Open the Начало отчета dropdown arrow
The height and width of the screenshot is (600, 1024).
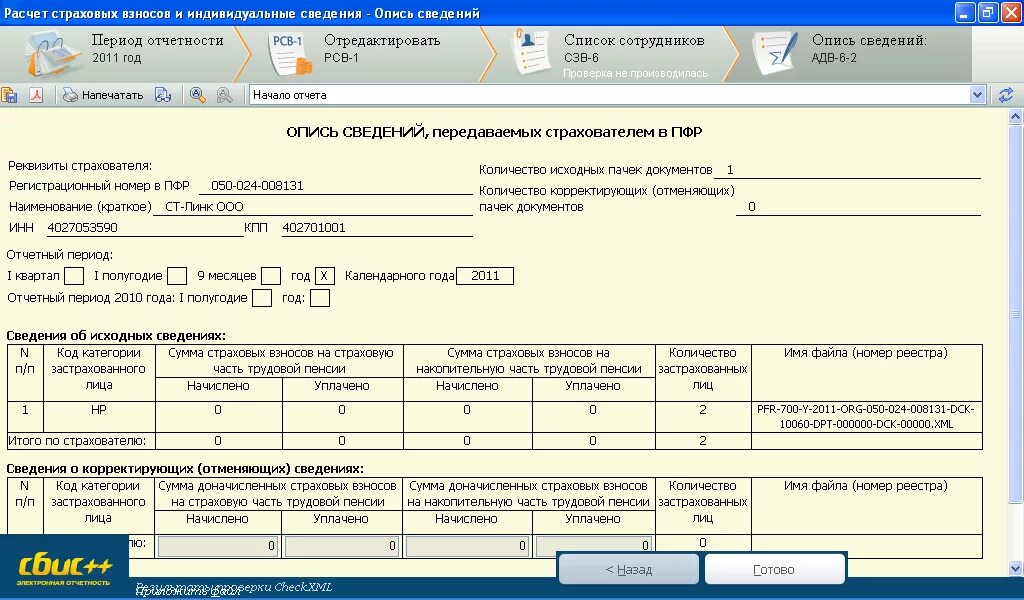pyautogui.click(x=976, y=95)
